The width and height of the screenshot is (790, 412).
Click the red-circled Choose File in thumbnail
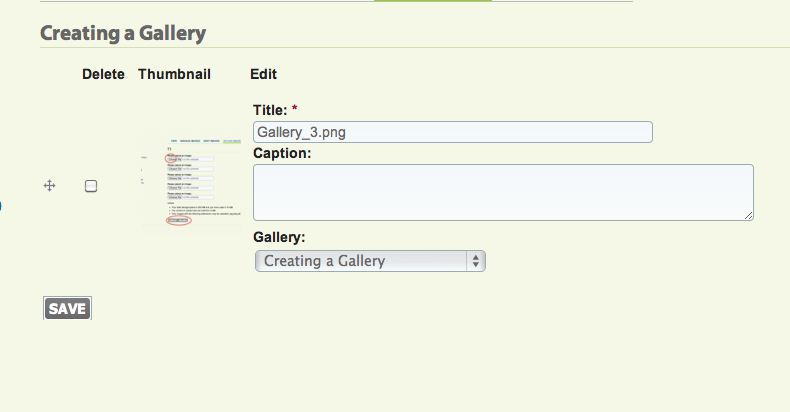[171, 159]
